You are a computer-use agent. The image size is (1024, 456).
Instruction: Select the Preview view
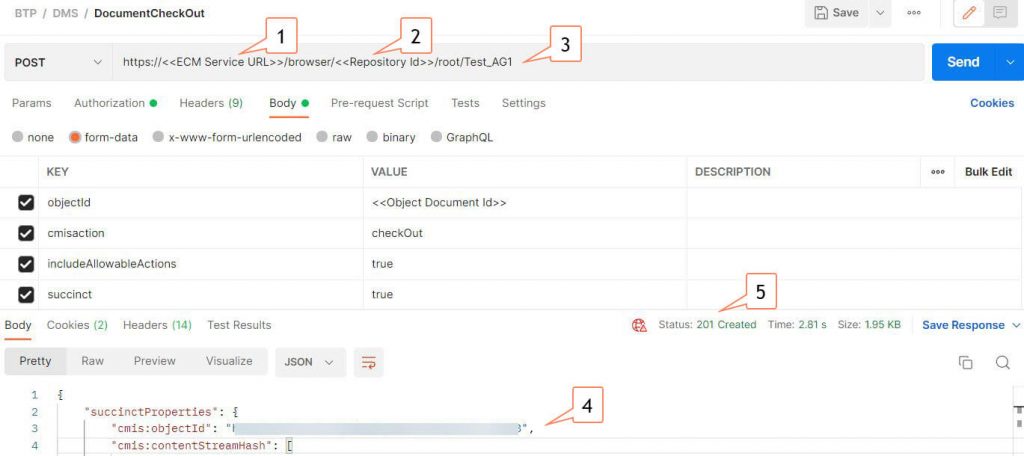click(x=155, y=361)
